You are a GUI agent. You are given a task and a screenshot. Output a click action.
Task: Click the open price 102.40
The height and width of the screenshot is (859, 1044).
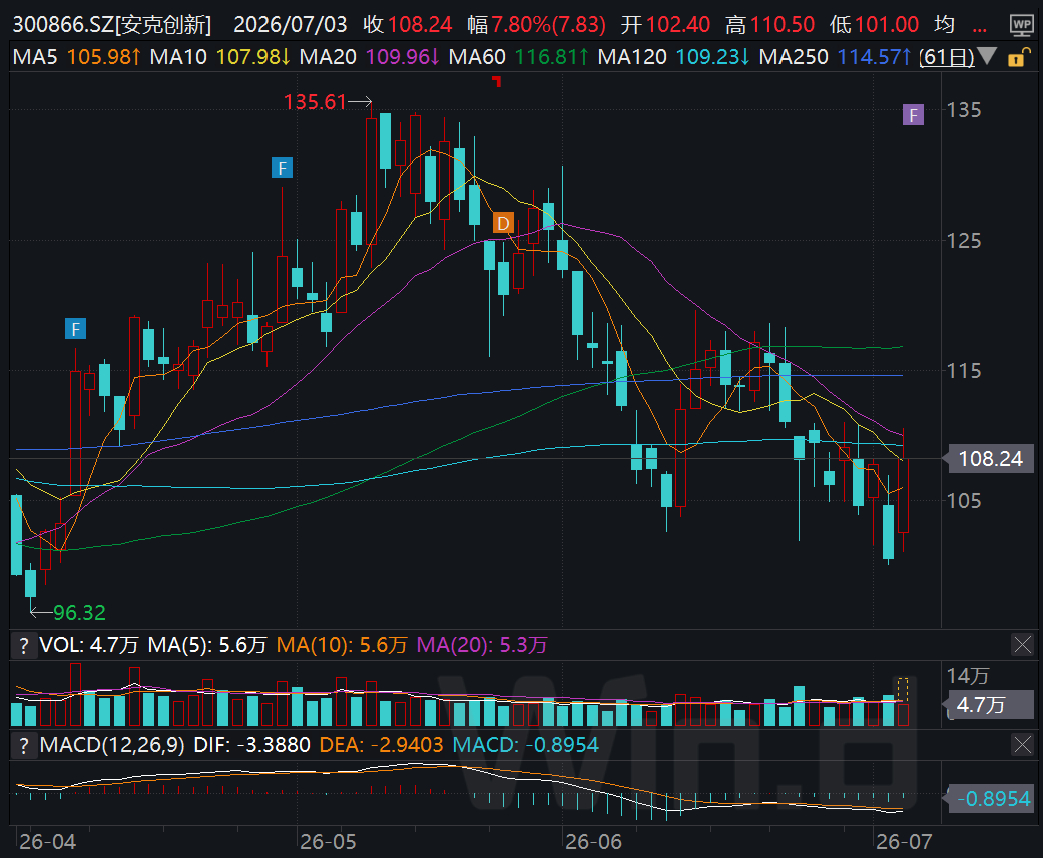click(x=678, y=25)
